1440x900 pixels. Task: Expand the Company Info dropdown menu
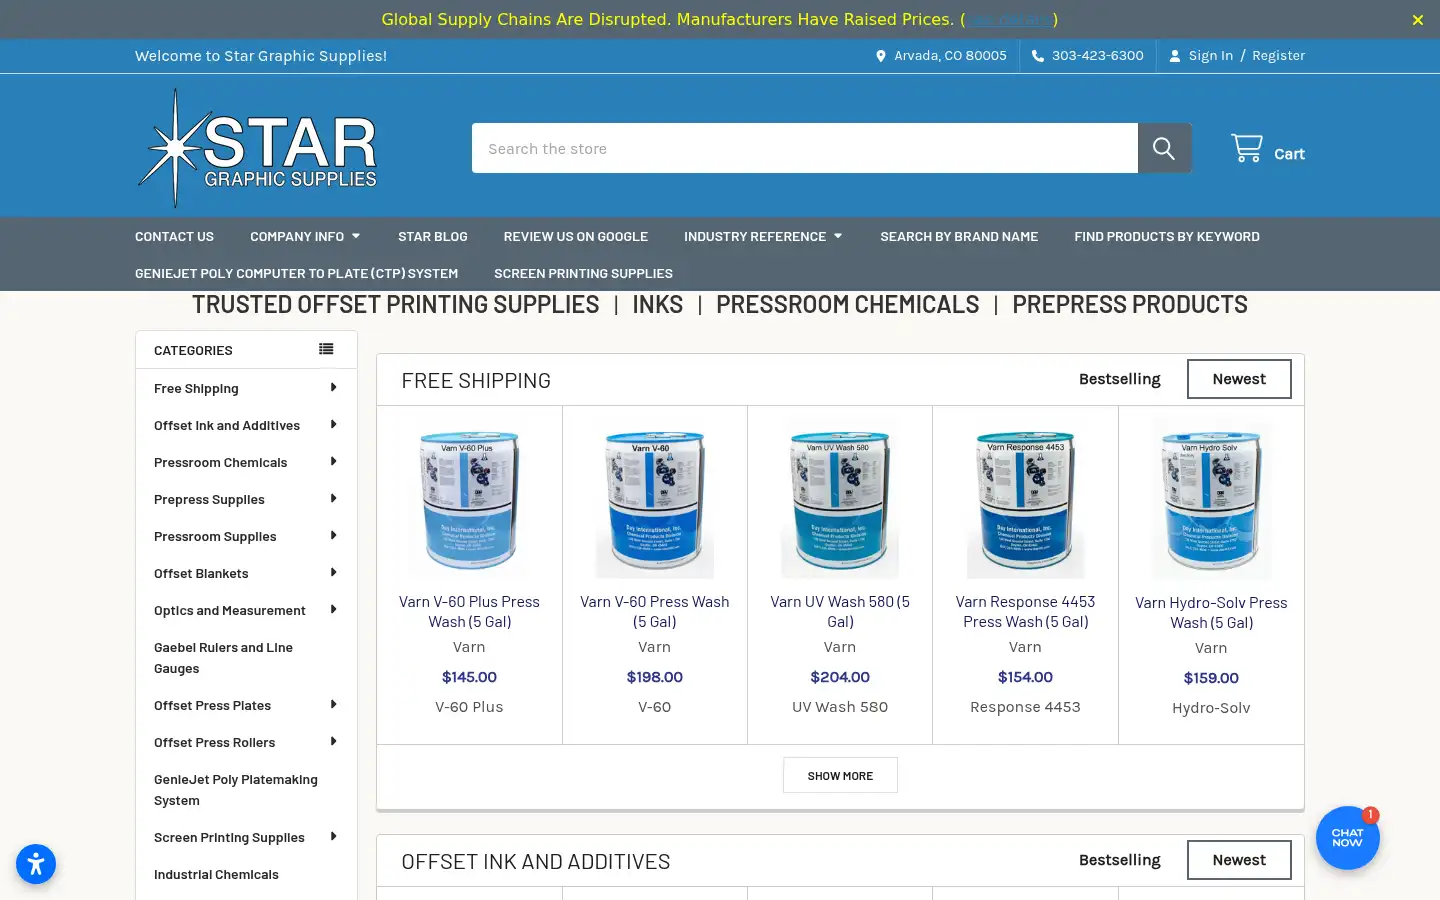pos(305,236)
